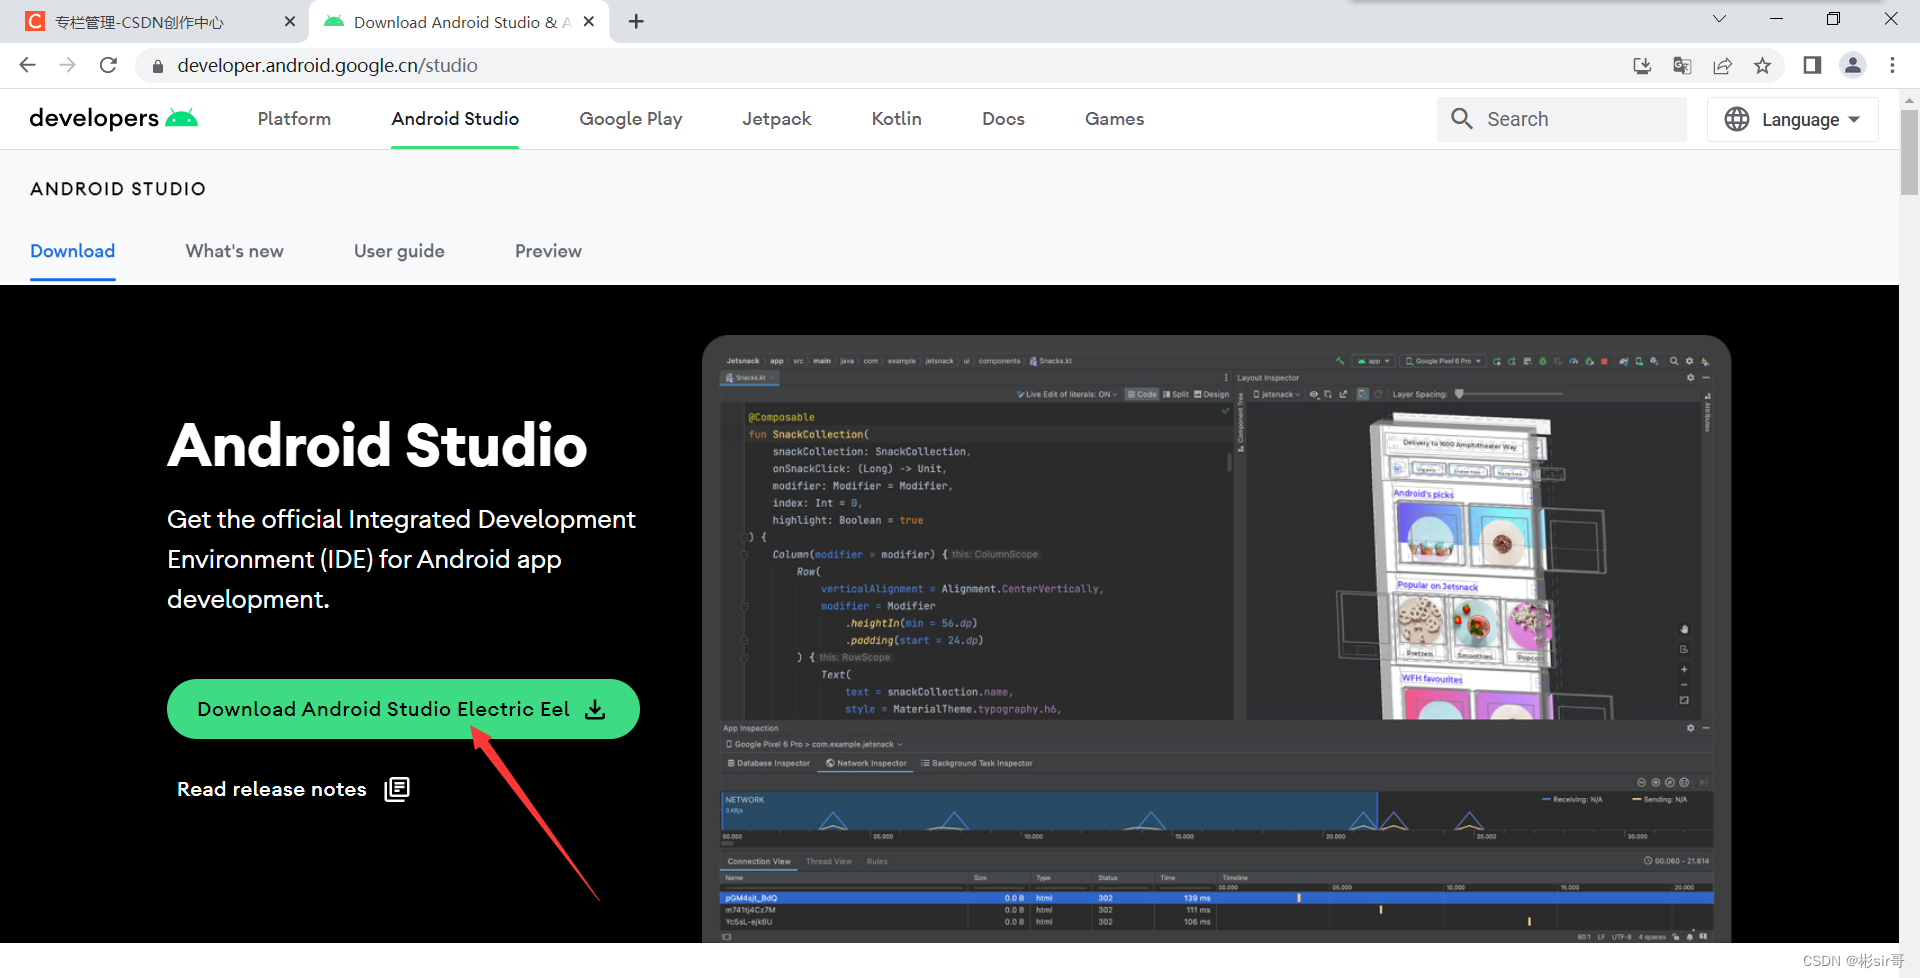Image resolution: width=1920 pixels, height=978 pixels.
Task: Reload the current page
Action: click(x=109, y=65)
